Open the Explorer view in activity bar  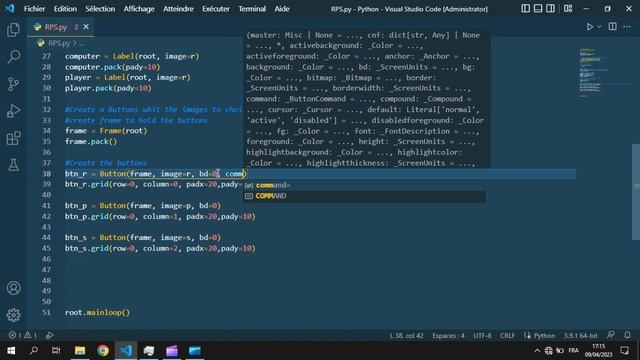coord(13,30)
